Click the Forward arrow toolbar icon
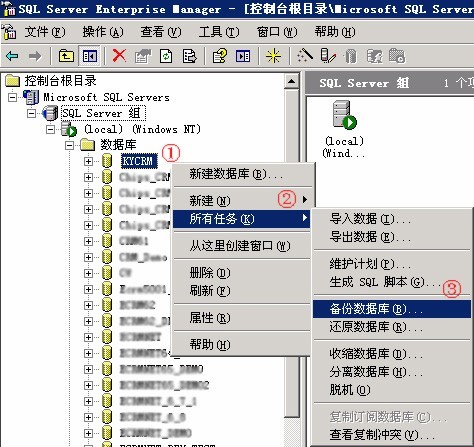This screenshot has height=447, width=474. tap(35, 56)
